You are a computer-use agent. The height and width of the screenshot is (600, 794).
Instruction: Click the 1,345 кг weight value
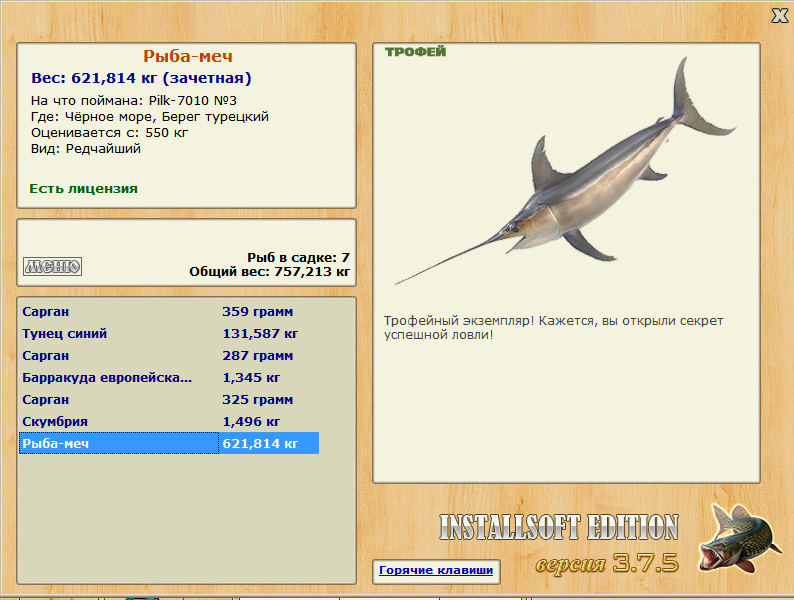pos(251,378)
